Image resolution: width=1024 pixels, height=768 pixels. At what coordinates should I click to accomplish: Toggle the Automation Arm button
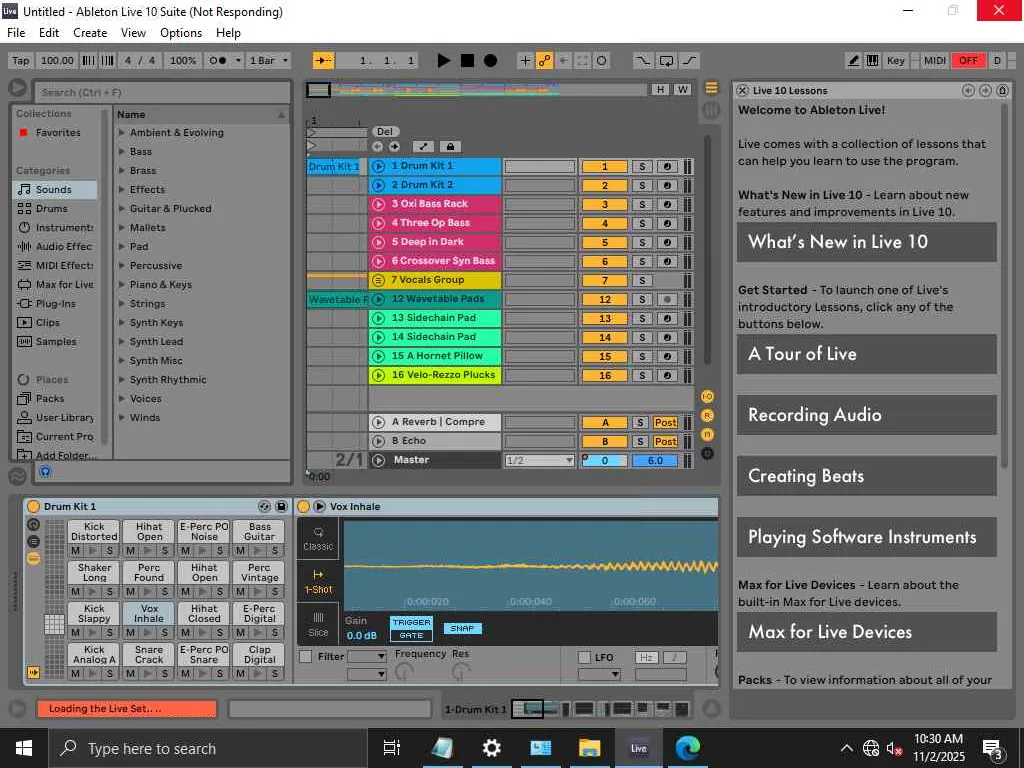544,61
